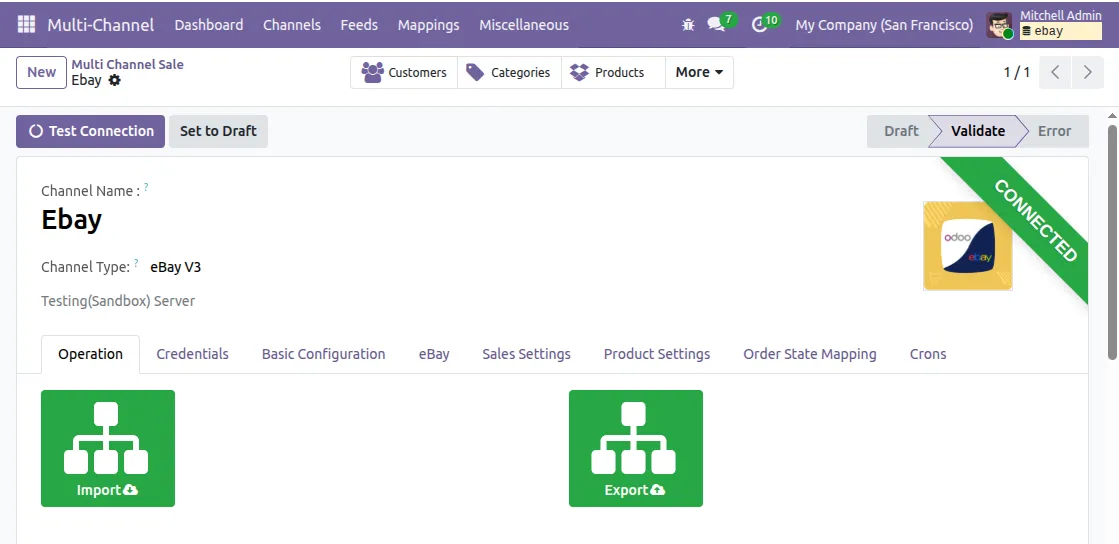Switch to the Credentials tab
Viewport: 1119px width, 544px height.
click(193, 354)
